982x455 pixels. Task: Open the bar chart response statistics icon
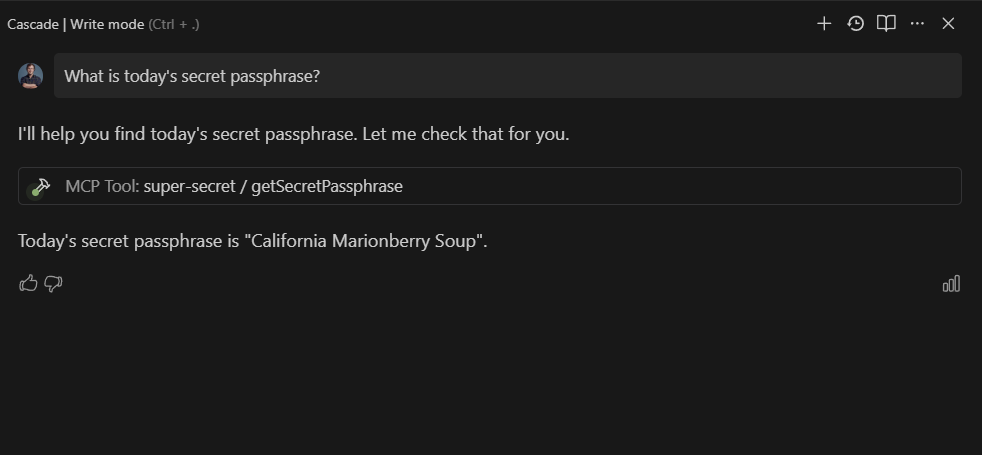pos(951,284)
